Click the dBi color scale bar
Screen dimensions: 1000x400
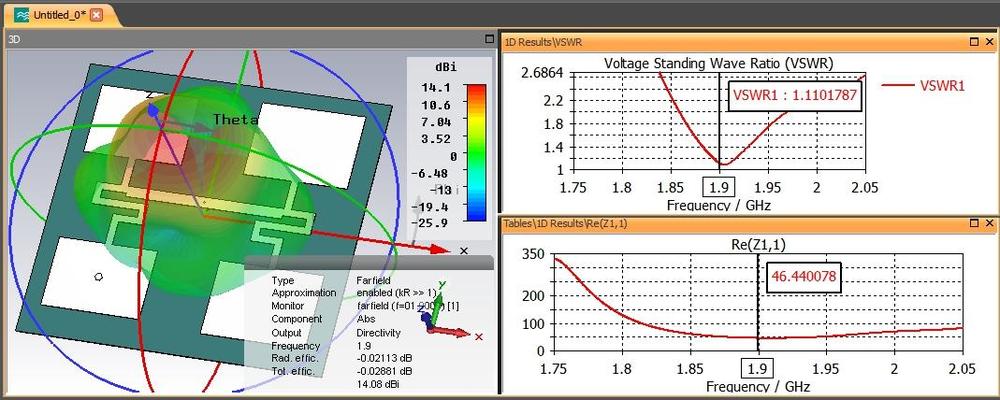point(478,154)
